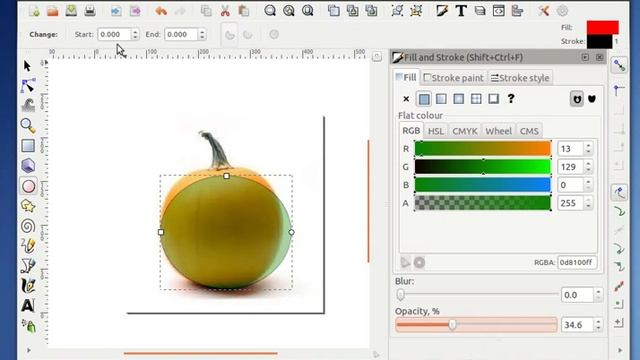Click the Import icon

[x=116, y=11]
